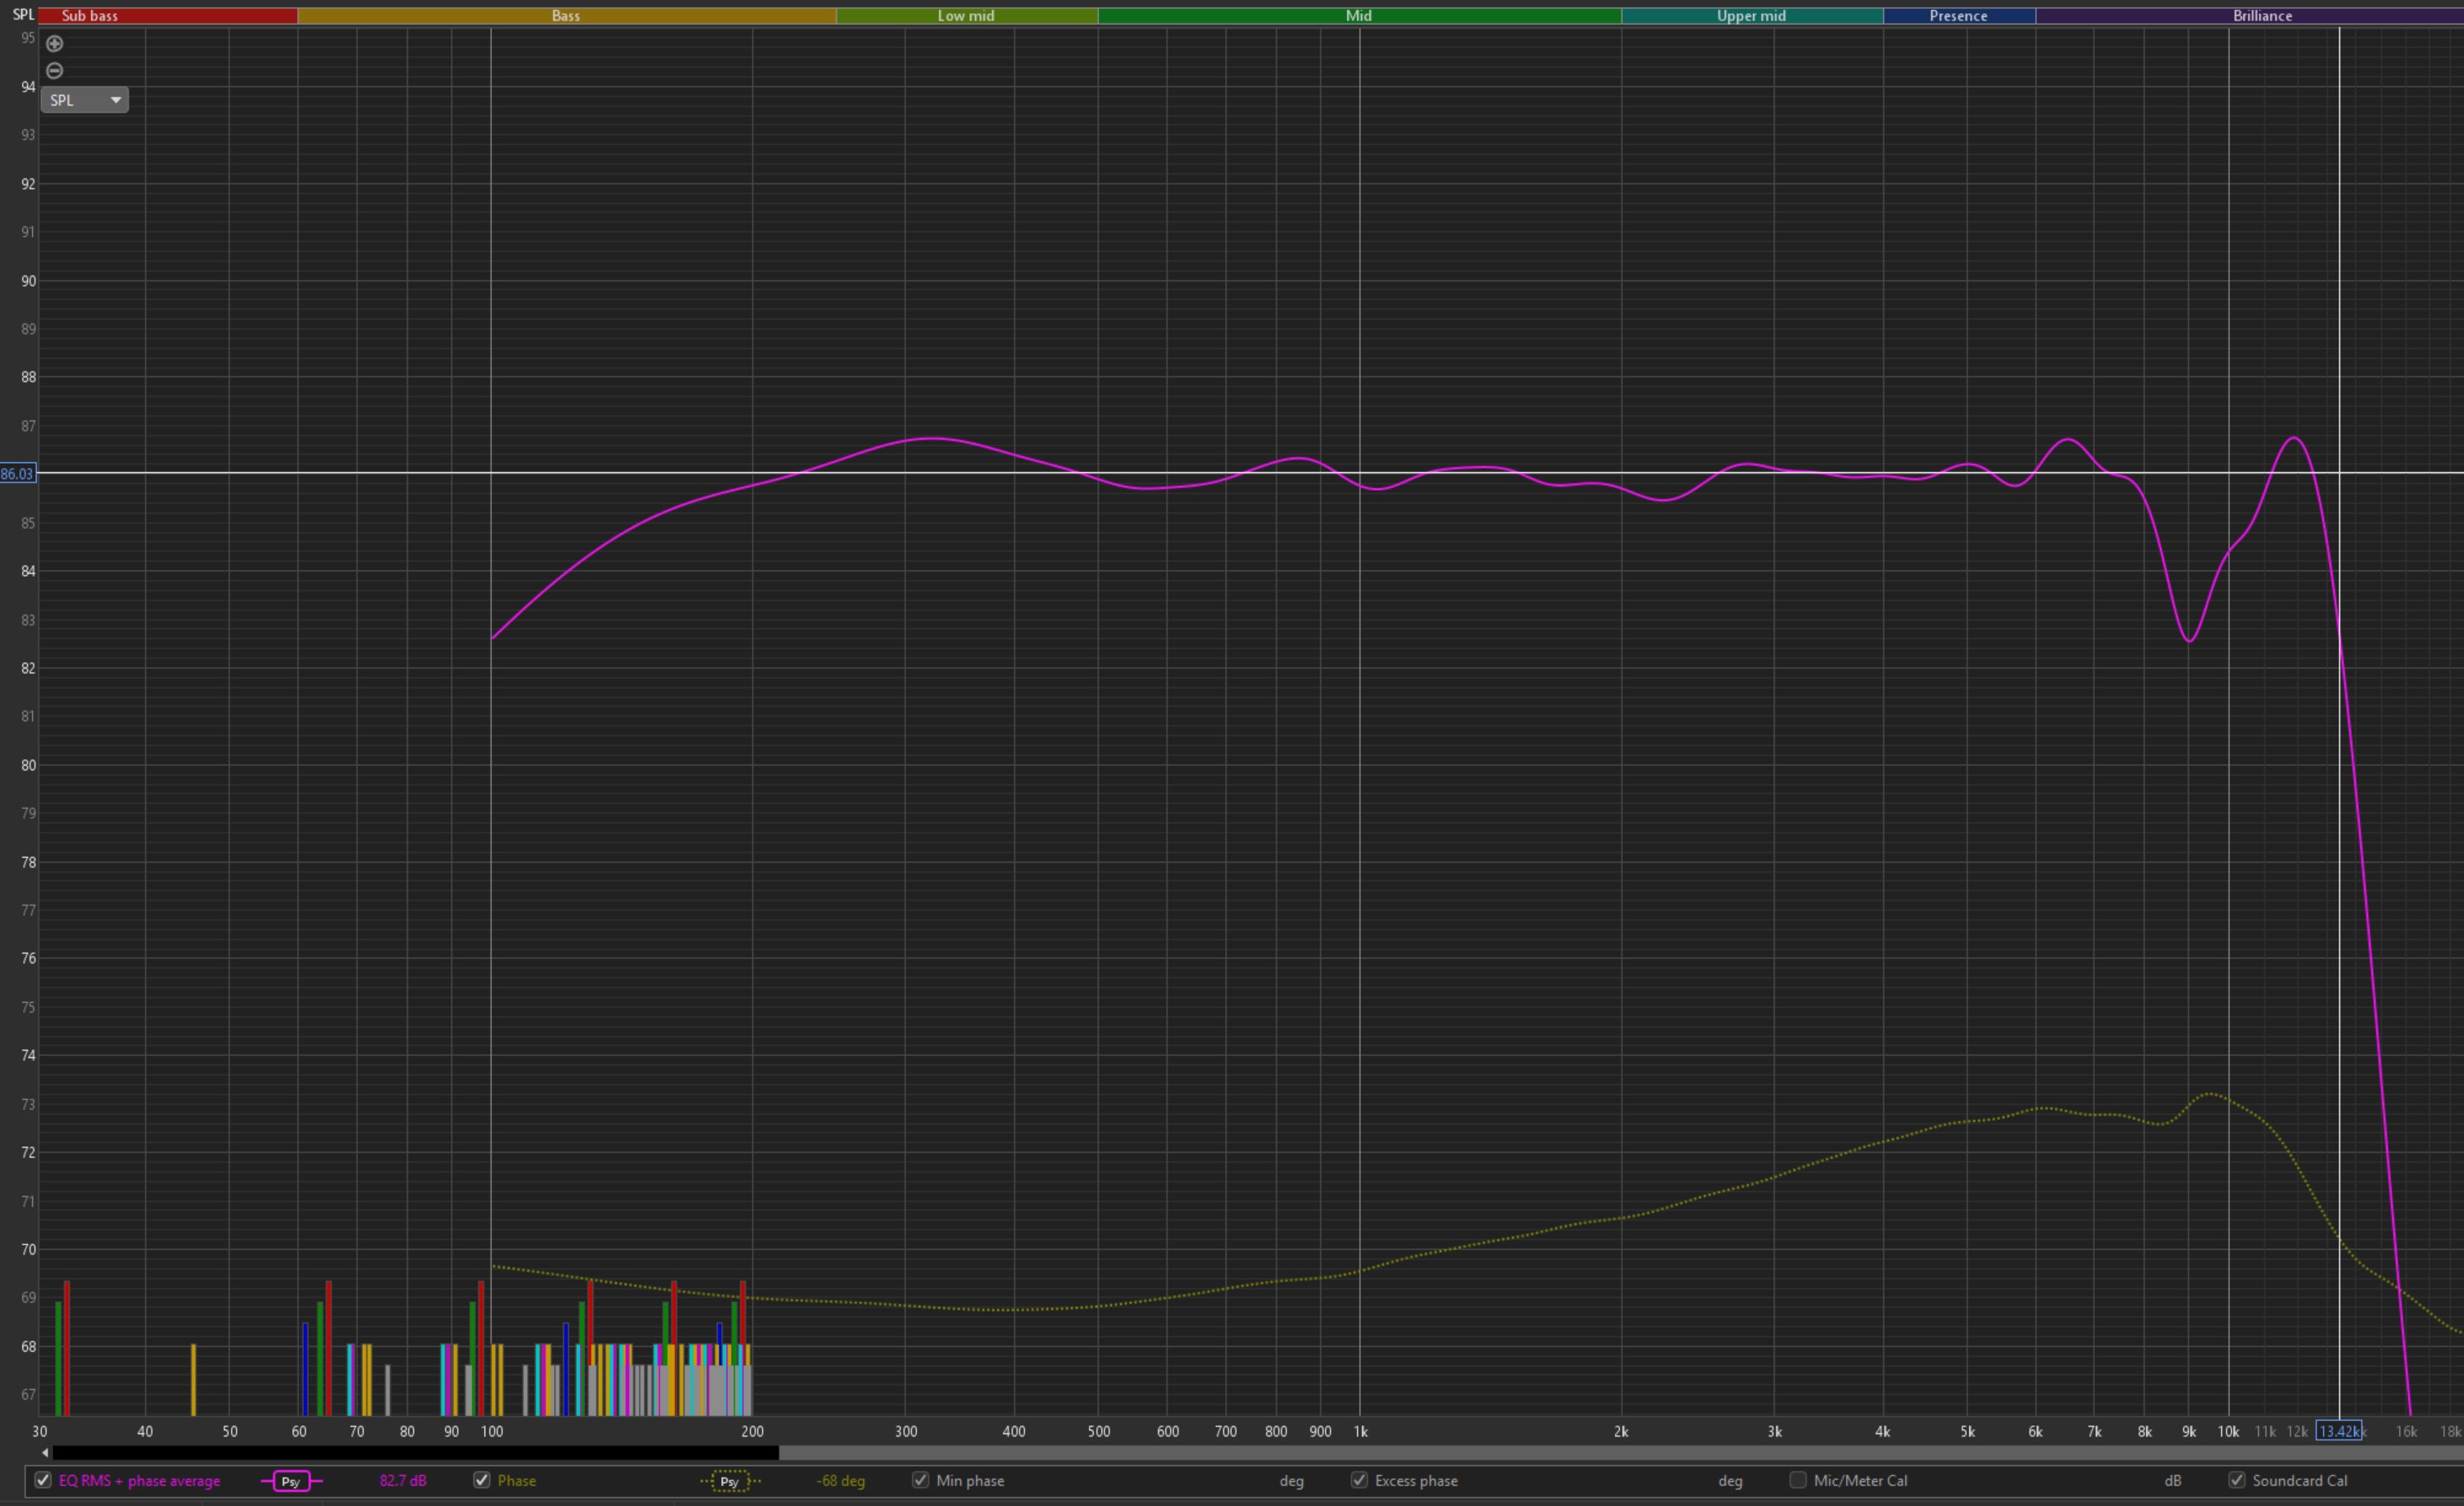The height and width of the screenshot is (1506, 2464).
Task: Click the 2k frequency axis label
Action: tap(1621, 1431)
